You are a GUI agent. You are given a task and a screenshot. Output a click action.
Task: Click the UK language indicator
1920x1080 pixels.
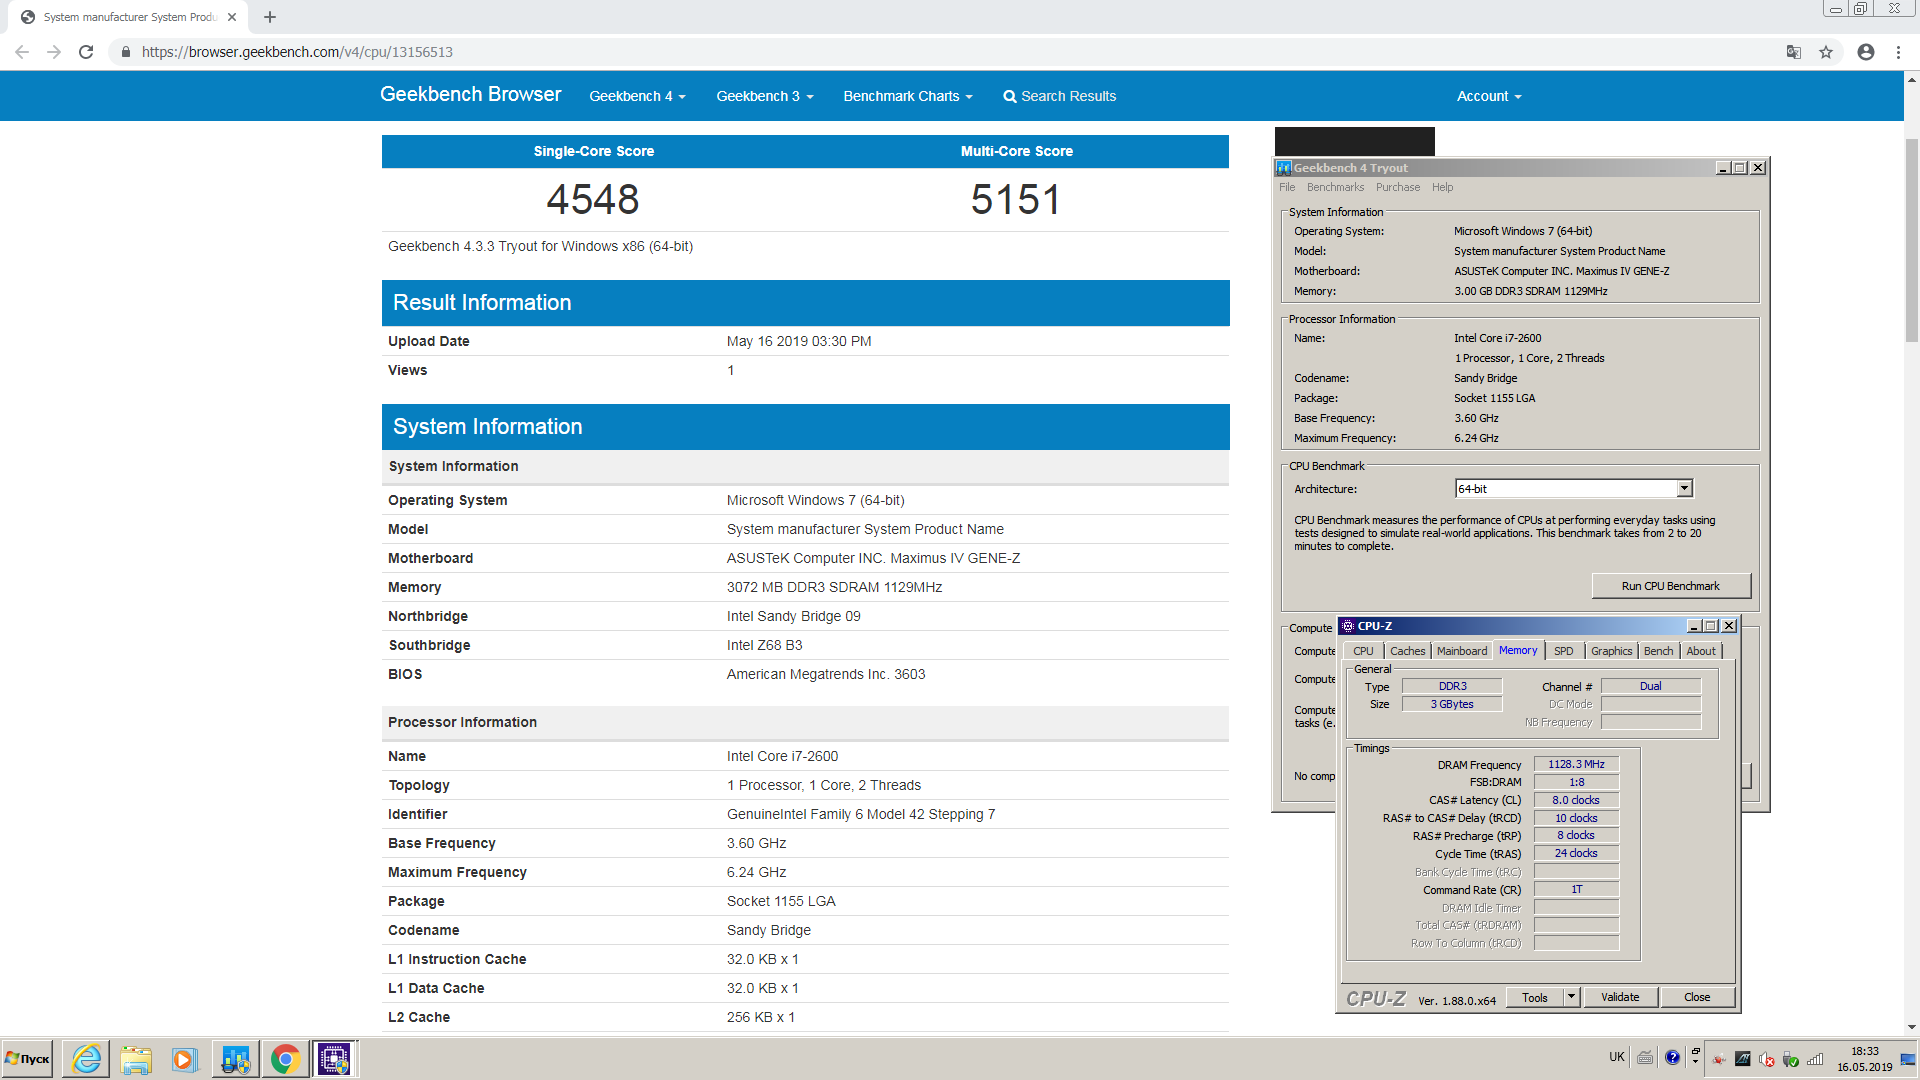tap(1616, 1057)
